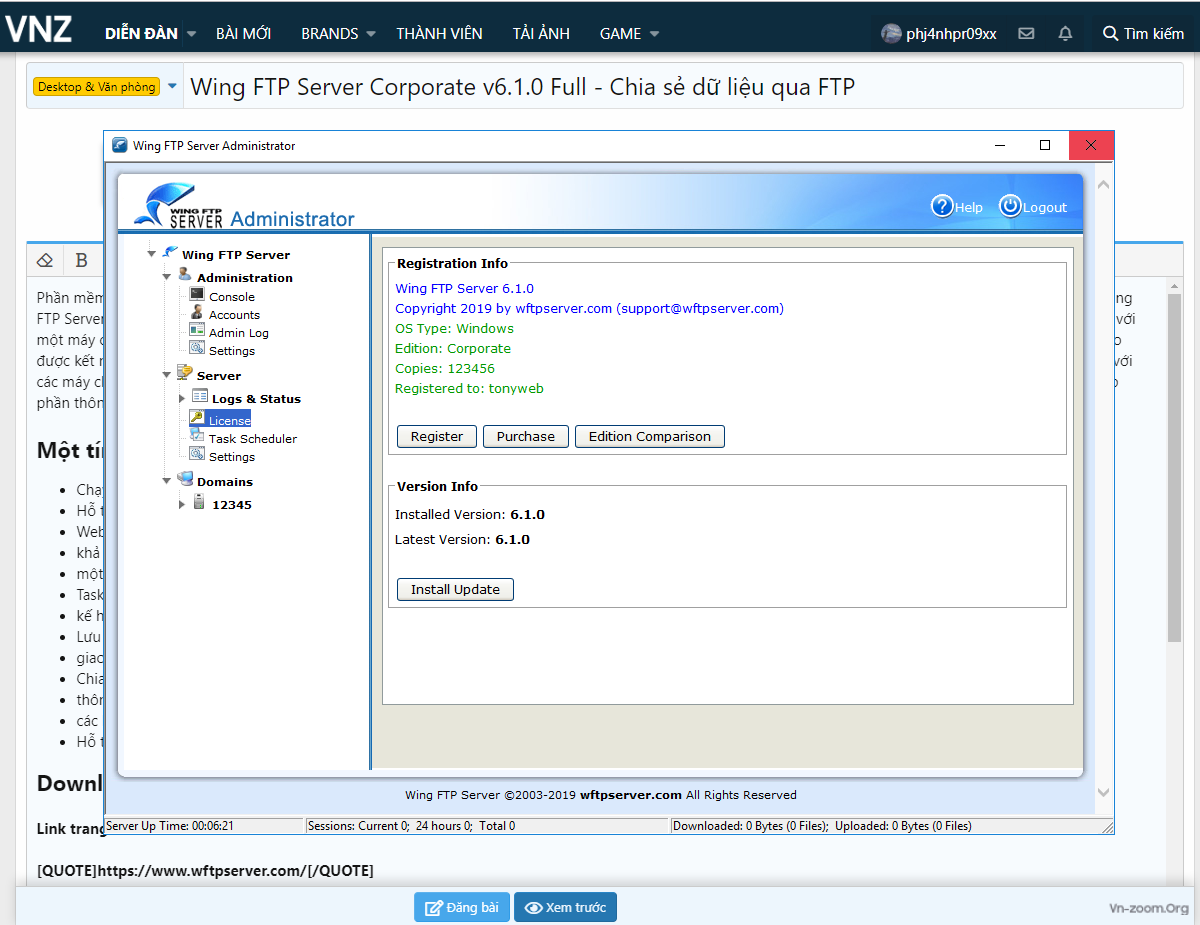Click 'Edition: Corporate' text

point(453,348)
